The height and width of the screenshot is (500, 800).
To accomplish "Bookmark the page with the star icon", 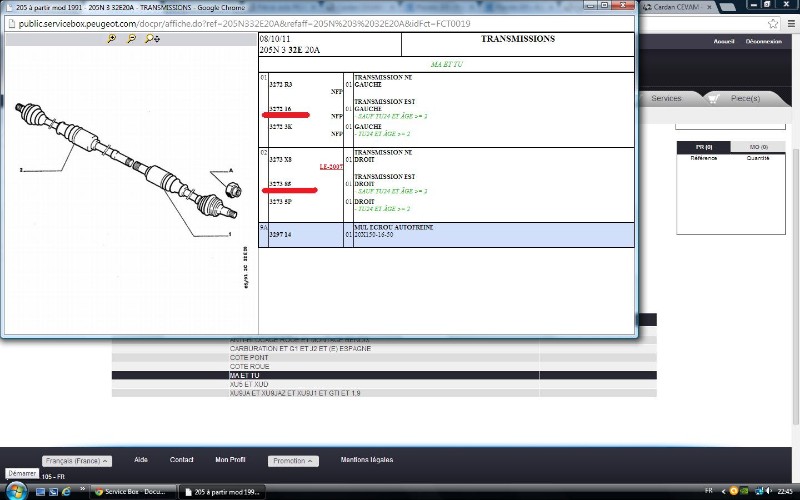I will tap(773, 23).
